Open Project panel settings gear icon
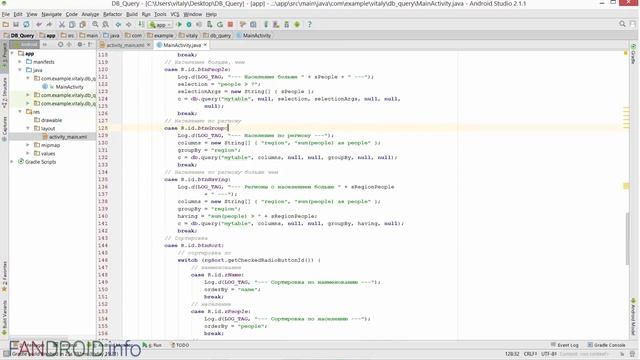The image size is (640, 360). pyautogui.click(x=80, y=44)
